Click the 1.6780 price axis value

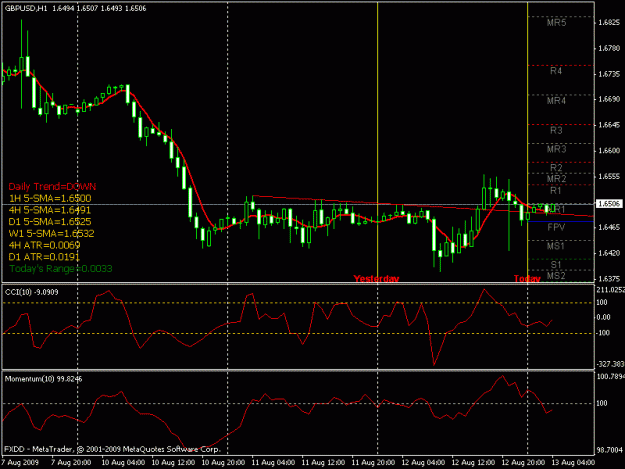point(609,49)
